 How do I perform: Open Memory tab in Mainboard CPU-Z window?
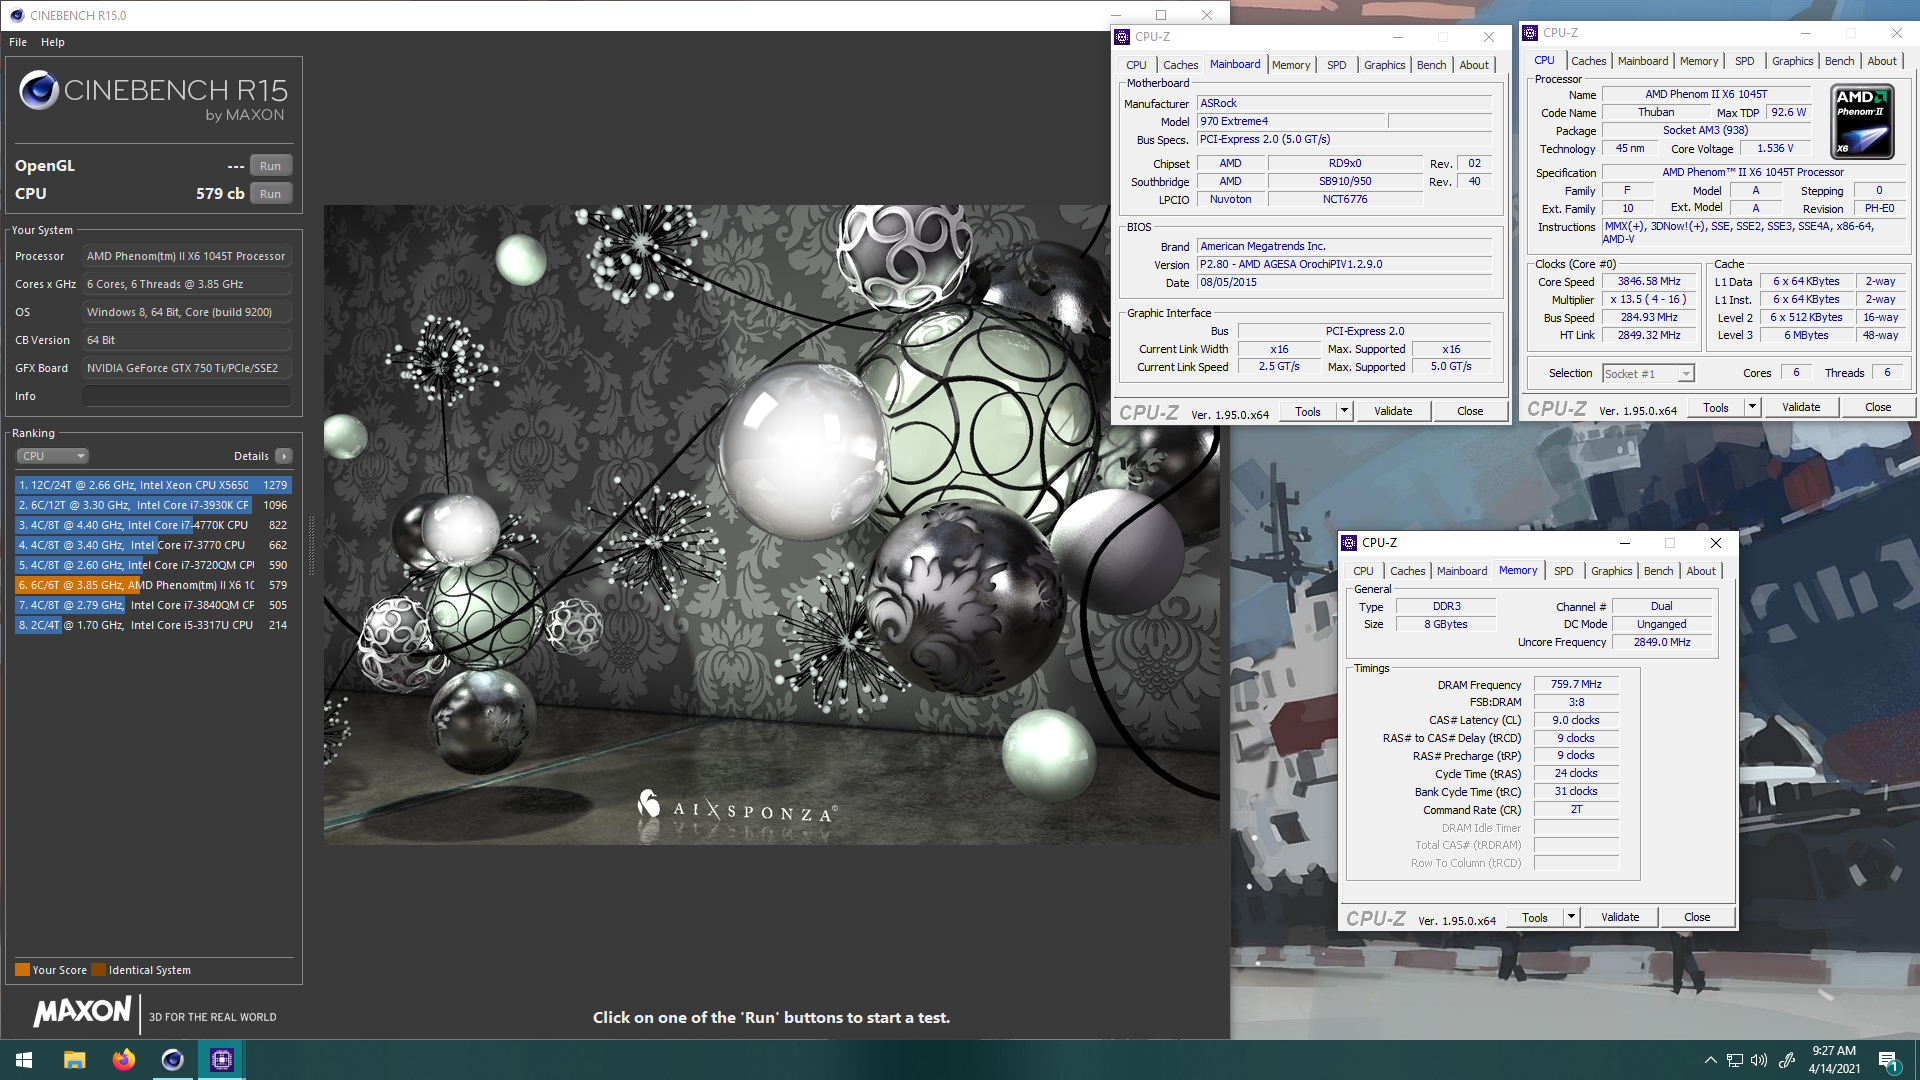pyautogui.click(x=1291, y=65)
